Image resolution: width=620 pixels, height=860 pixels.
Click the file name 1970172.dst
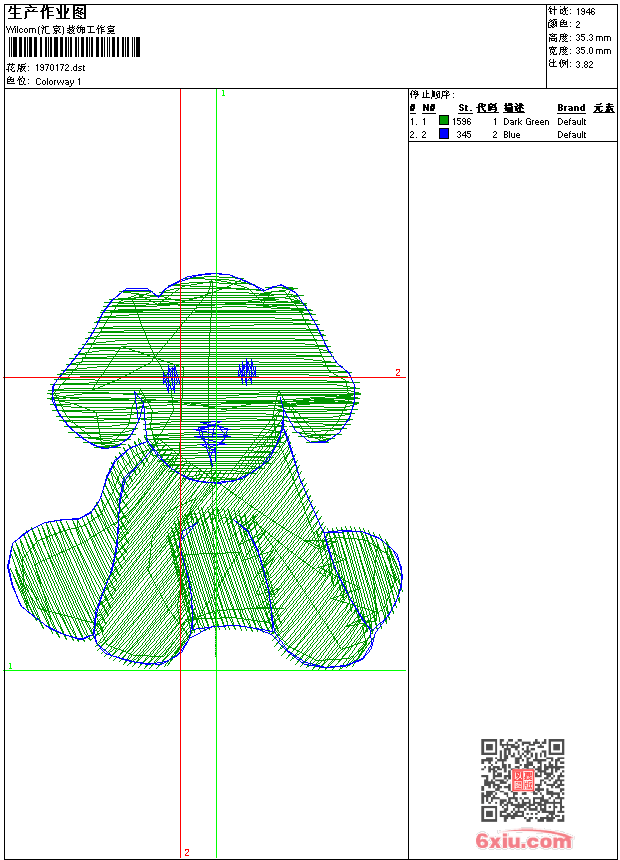pos(60,68)
